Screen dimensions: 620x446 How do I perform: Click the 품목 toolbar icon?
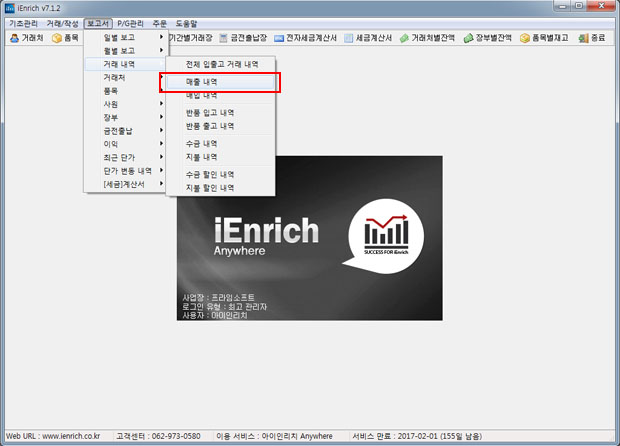[x=65, y=38]
